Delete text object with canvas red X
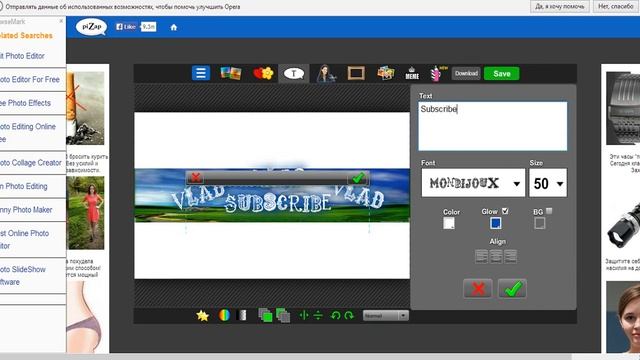640x360 pixels. 196,178
